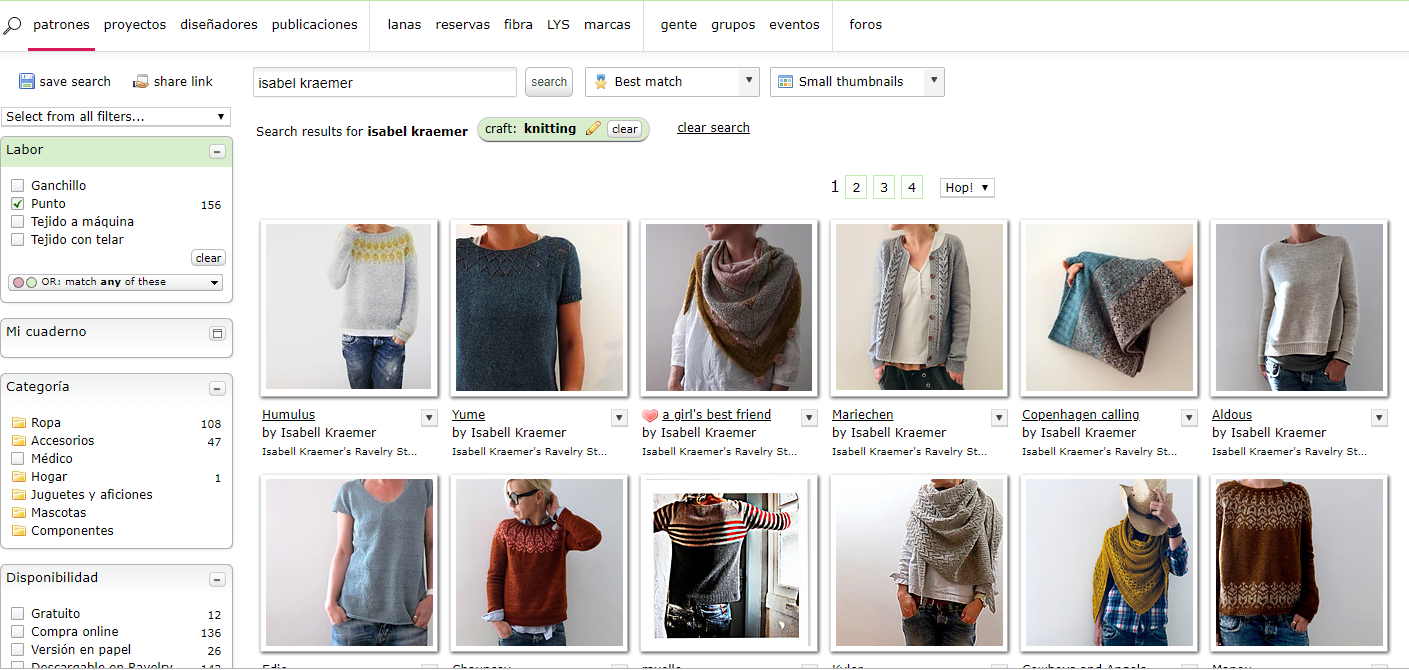Uncheck the Punto checkbox
Screen dimensions: 1409x670
coord(18,204)
